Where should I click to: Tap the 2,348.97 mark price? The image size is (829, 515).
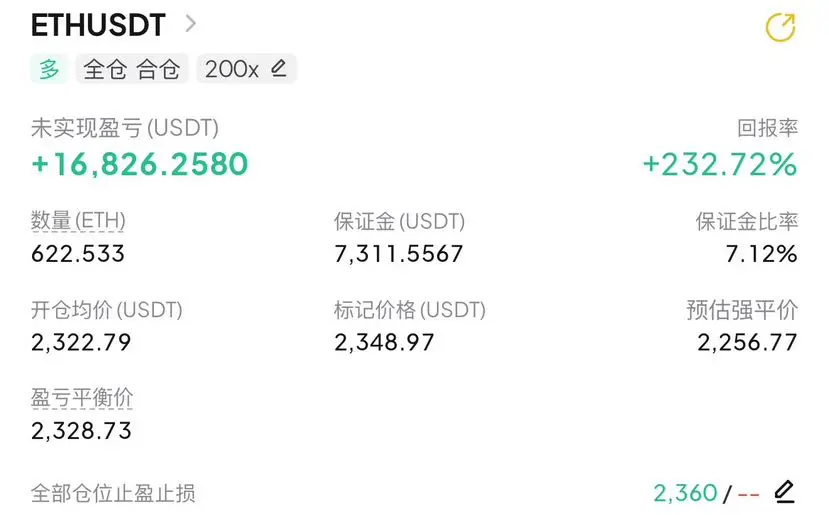pyautogui.click(x=384, y=342)
